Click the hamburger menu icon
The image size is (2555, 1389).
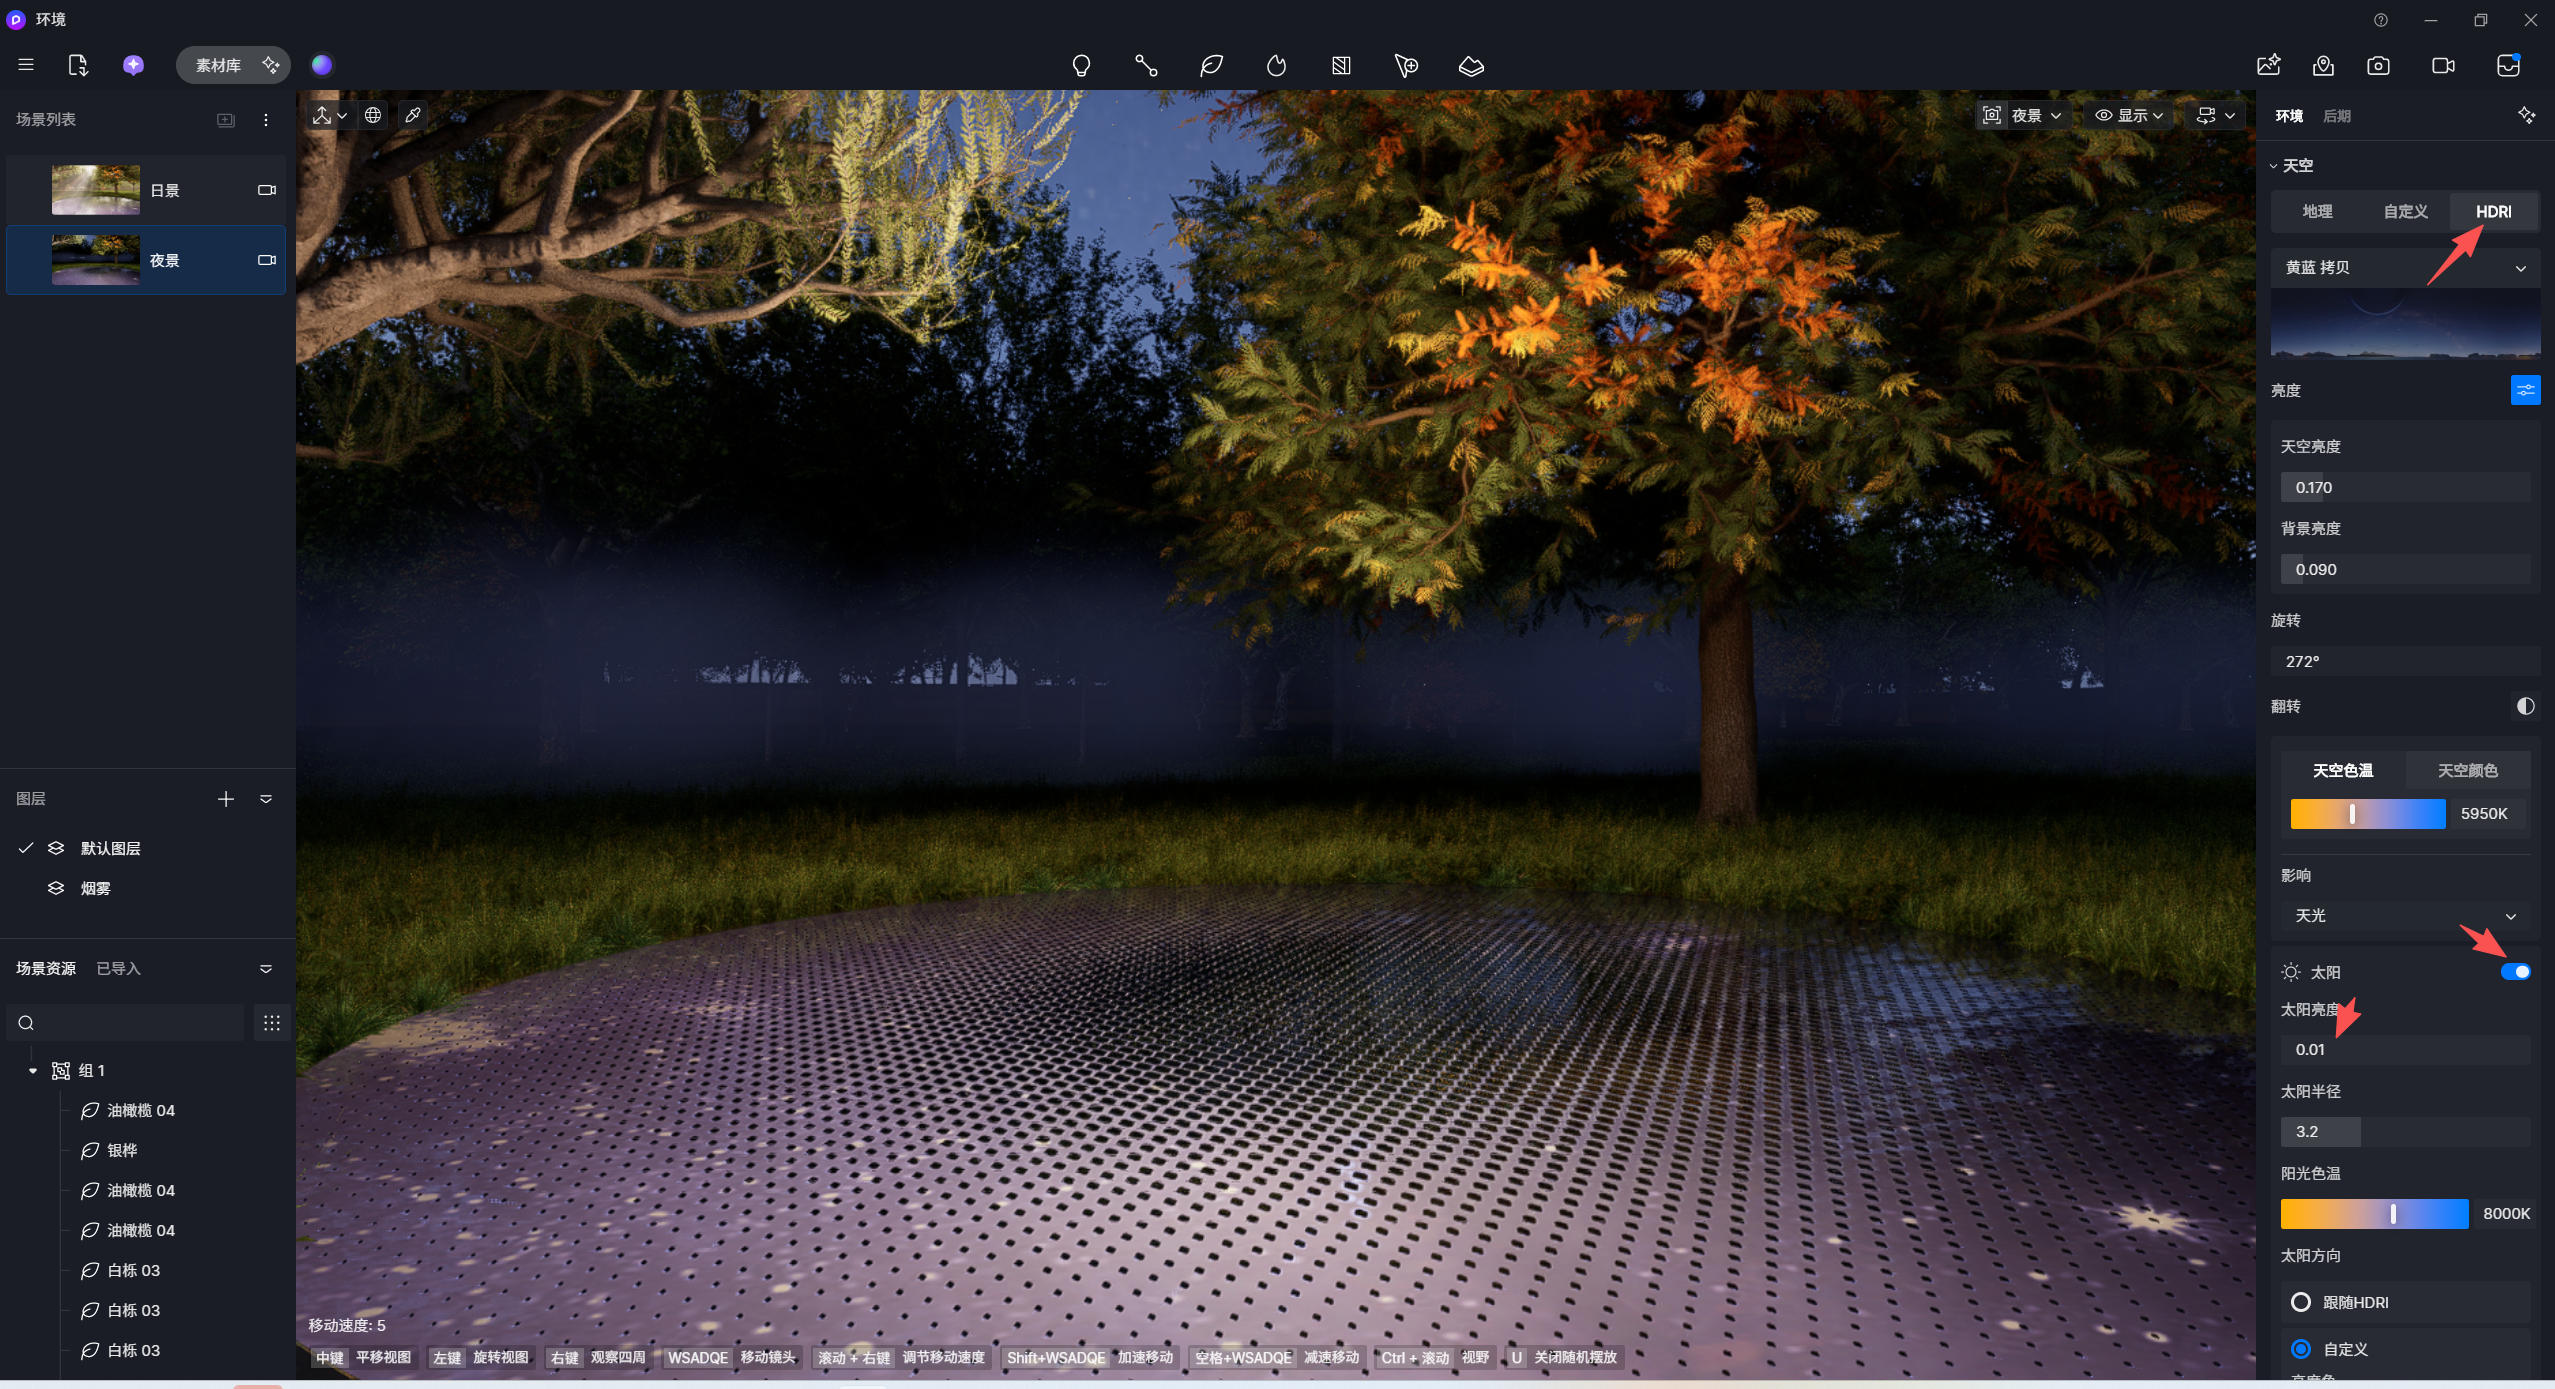tap(26, 65)
